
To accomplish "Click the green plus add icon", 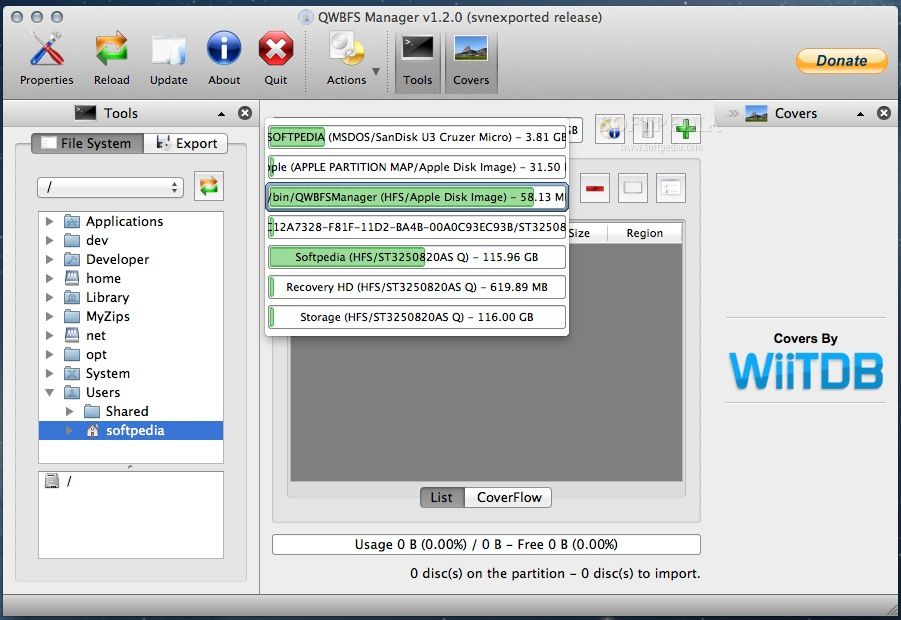I will coord(686,128).
